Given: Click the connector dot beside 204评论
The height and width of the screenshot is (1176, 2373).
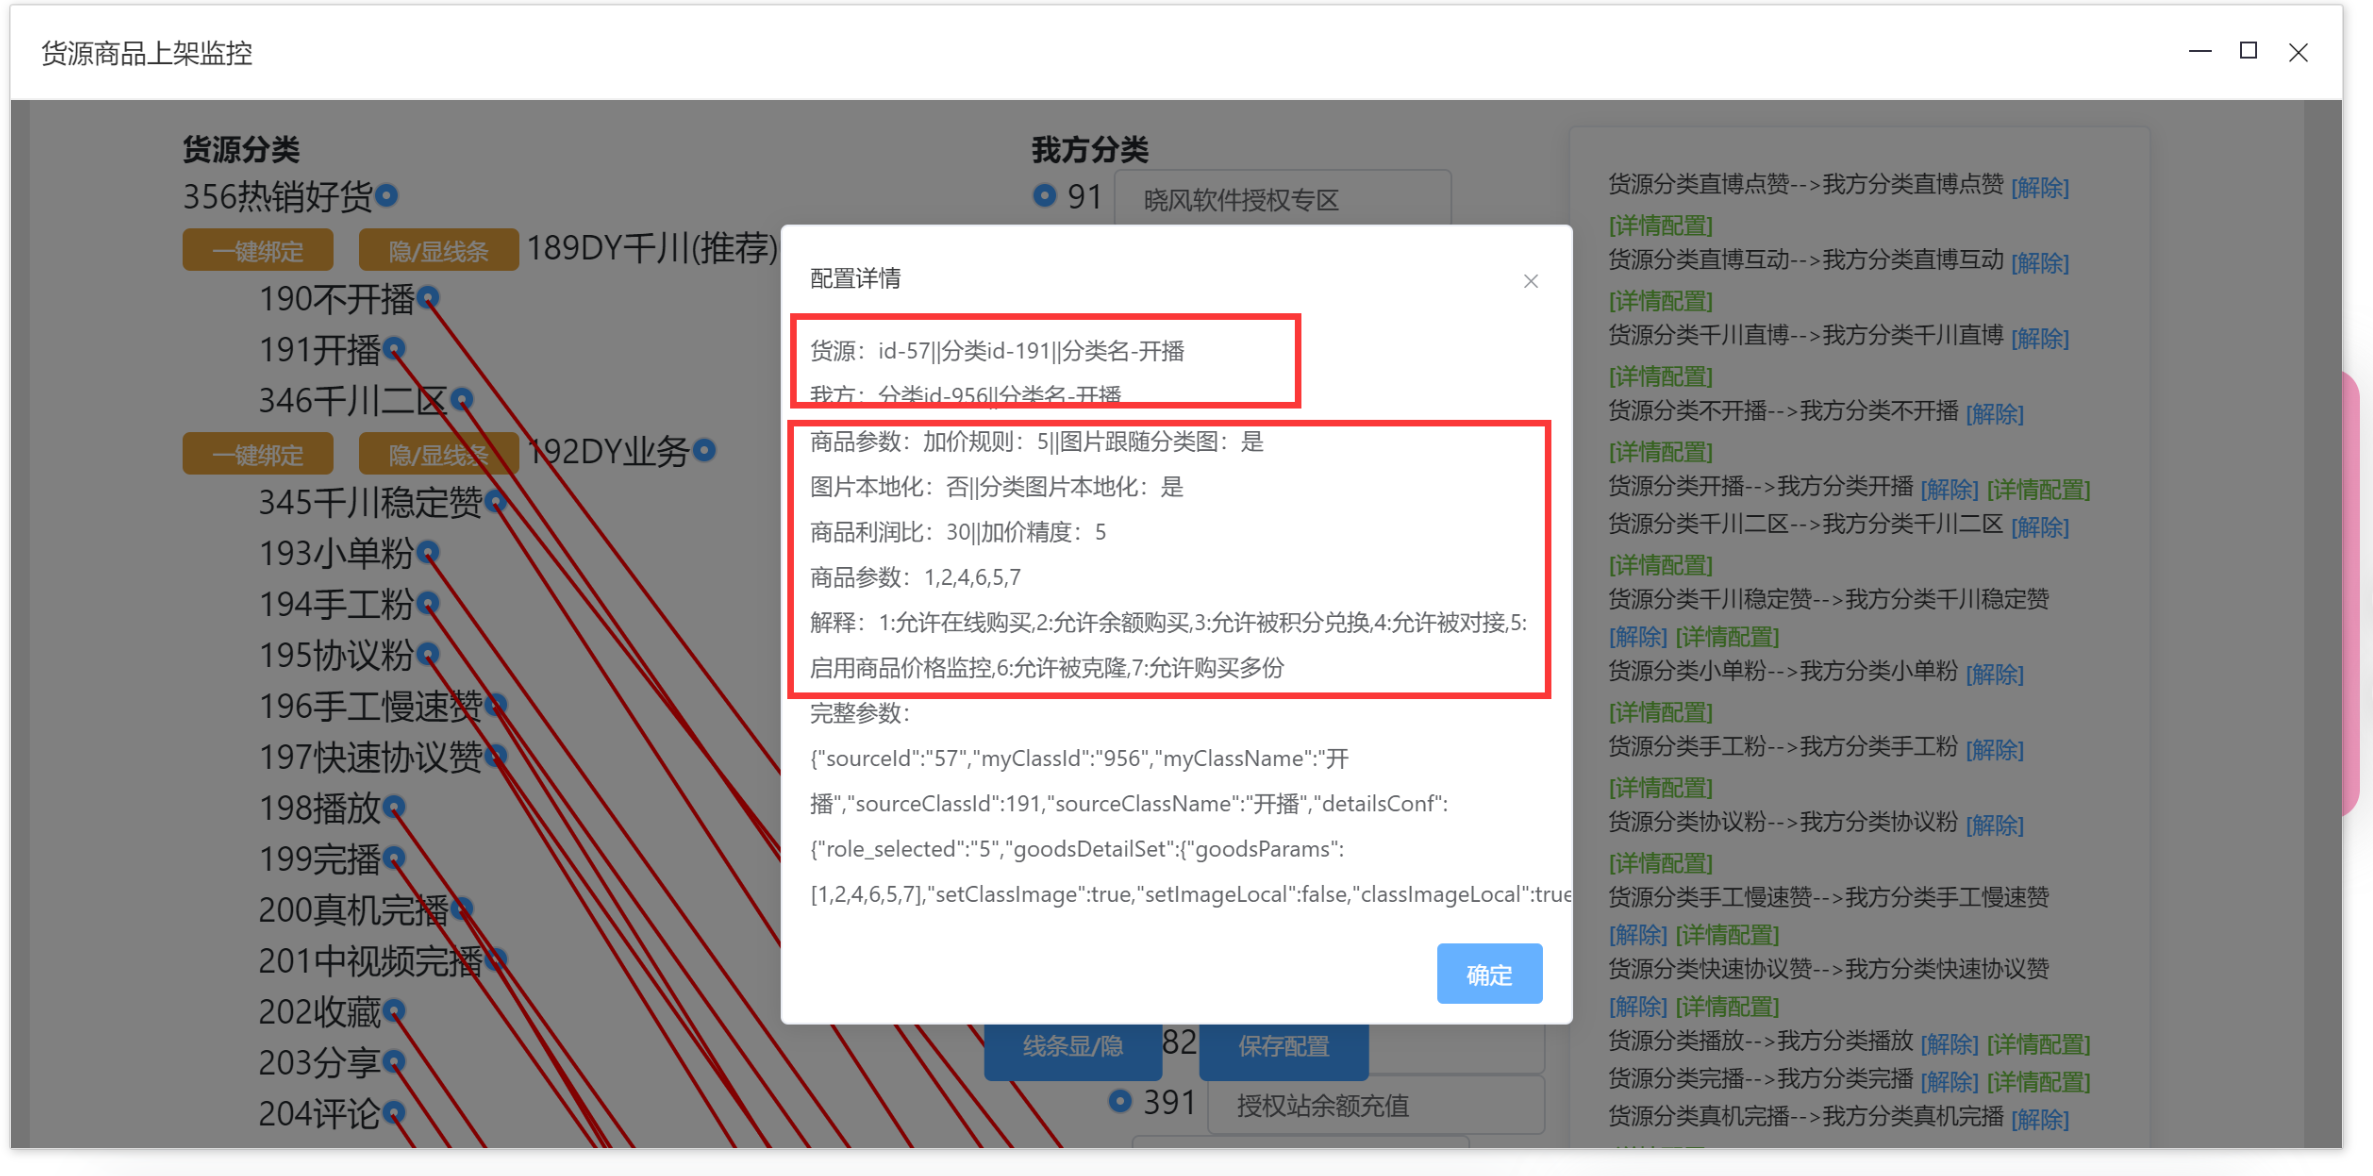Looking at the screenshot, I should coord(394,1112).
